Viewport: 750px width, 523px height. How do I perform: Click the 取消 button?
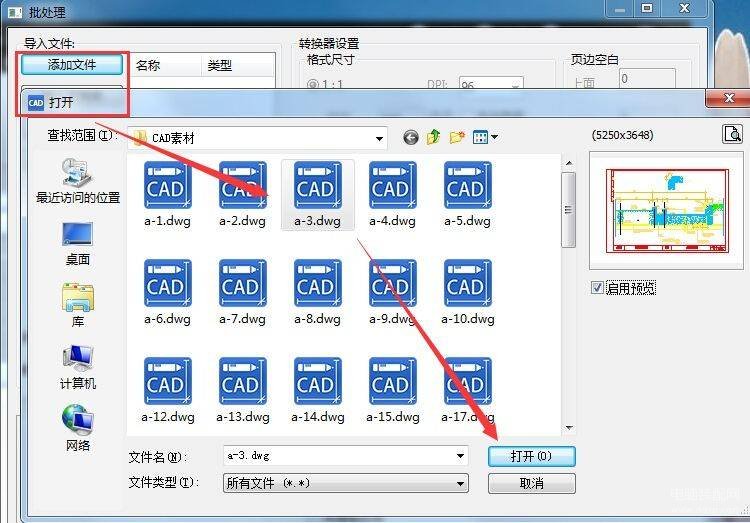pos(531,483)
